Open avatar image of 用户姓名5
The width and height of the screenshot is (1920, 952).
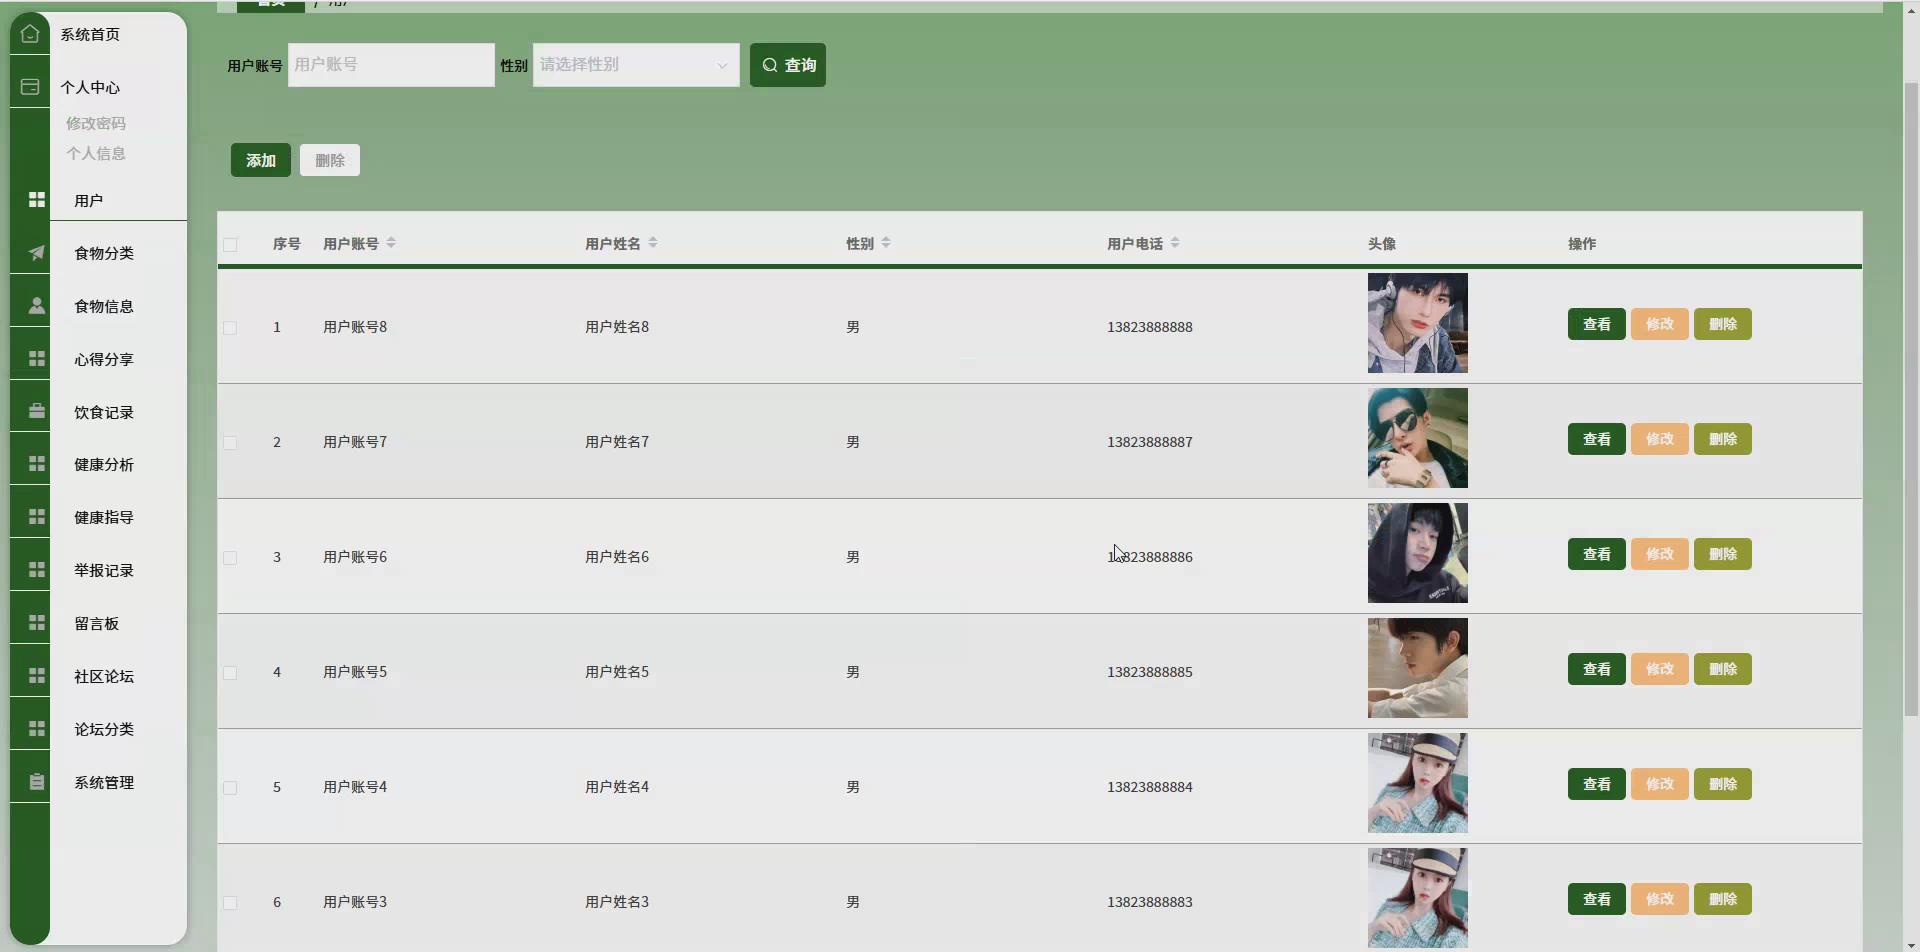pyautogui.click(x=1418, y=668)
